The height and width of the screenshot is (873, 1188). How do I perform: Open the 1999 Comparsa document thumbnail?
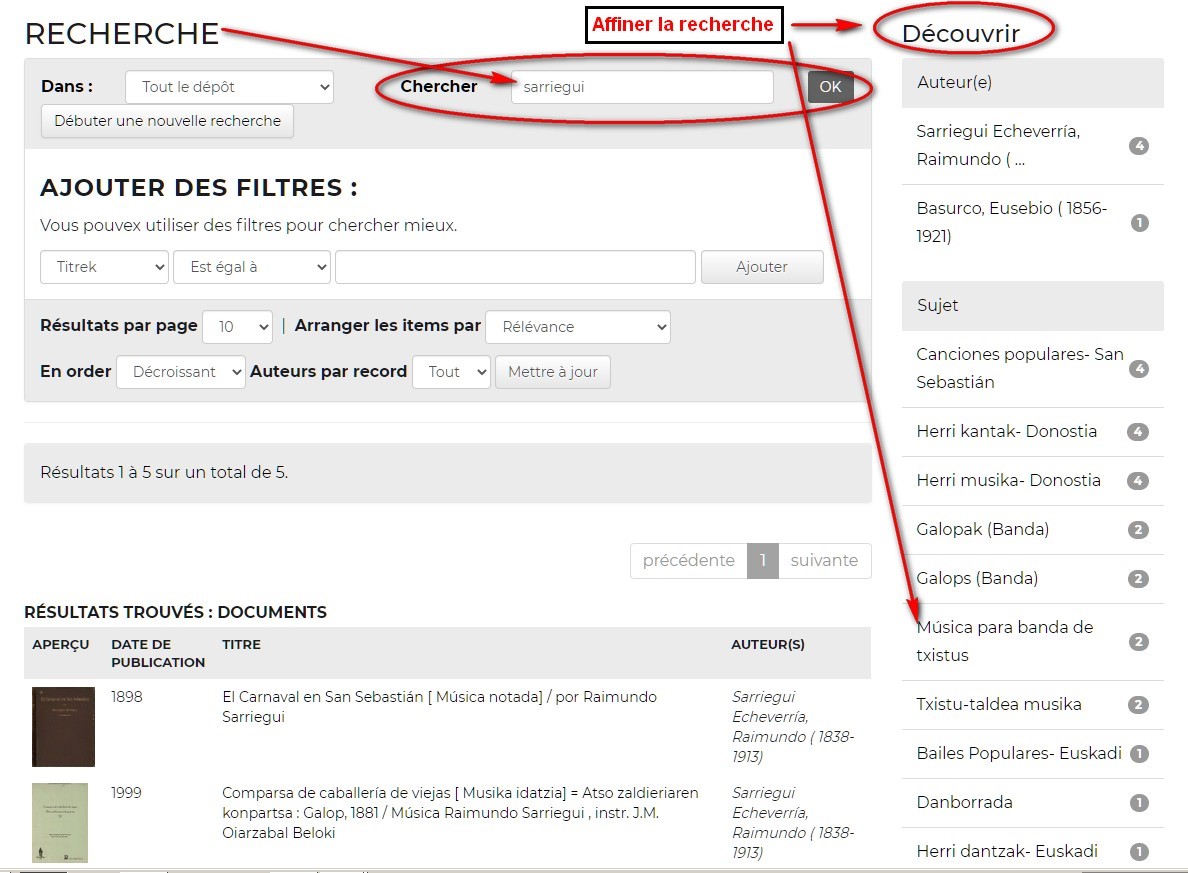coord(60,823)
